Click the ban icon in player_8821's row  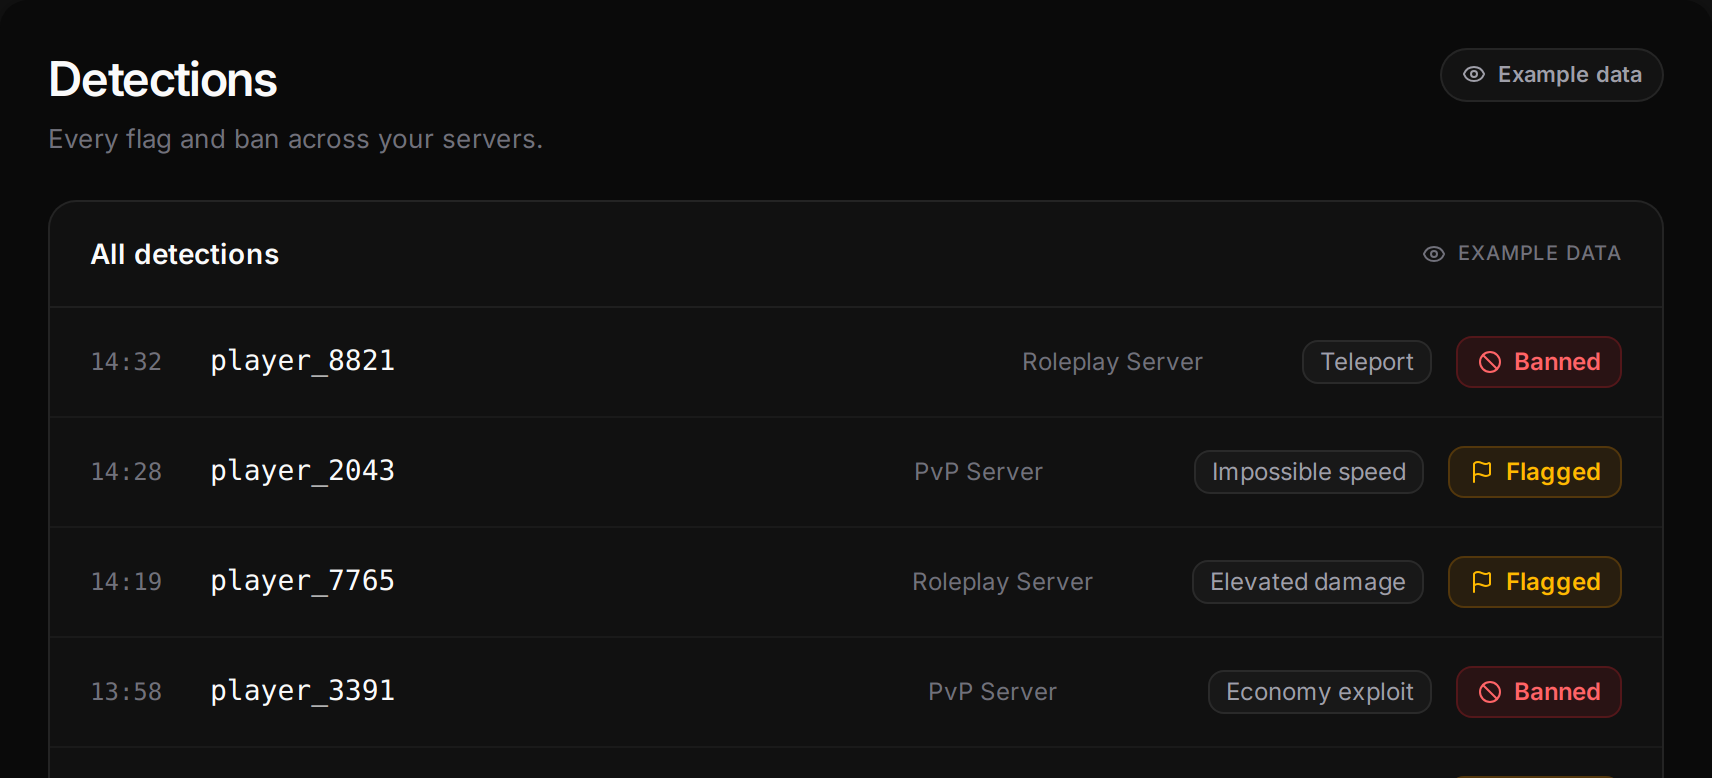pyautogui.click(x=1490, y=362)
